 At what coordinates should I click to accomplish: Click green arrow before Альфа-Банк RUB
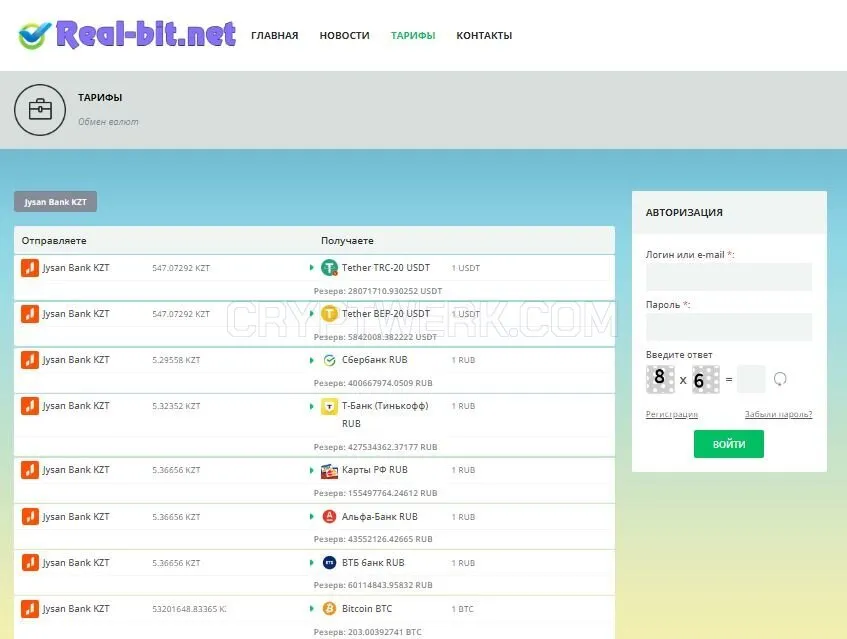(312, 516)
